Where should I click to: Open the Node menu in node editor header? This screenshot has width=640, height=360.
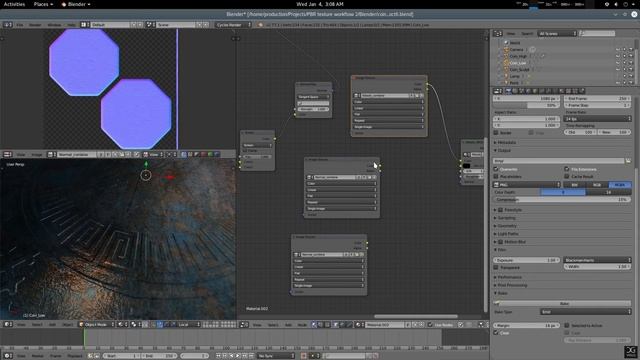pyautogui.click(x=302, y=324)
